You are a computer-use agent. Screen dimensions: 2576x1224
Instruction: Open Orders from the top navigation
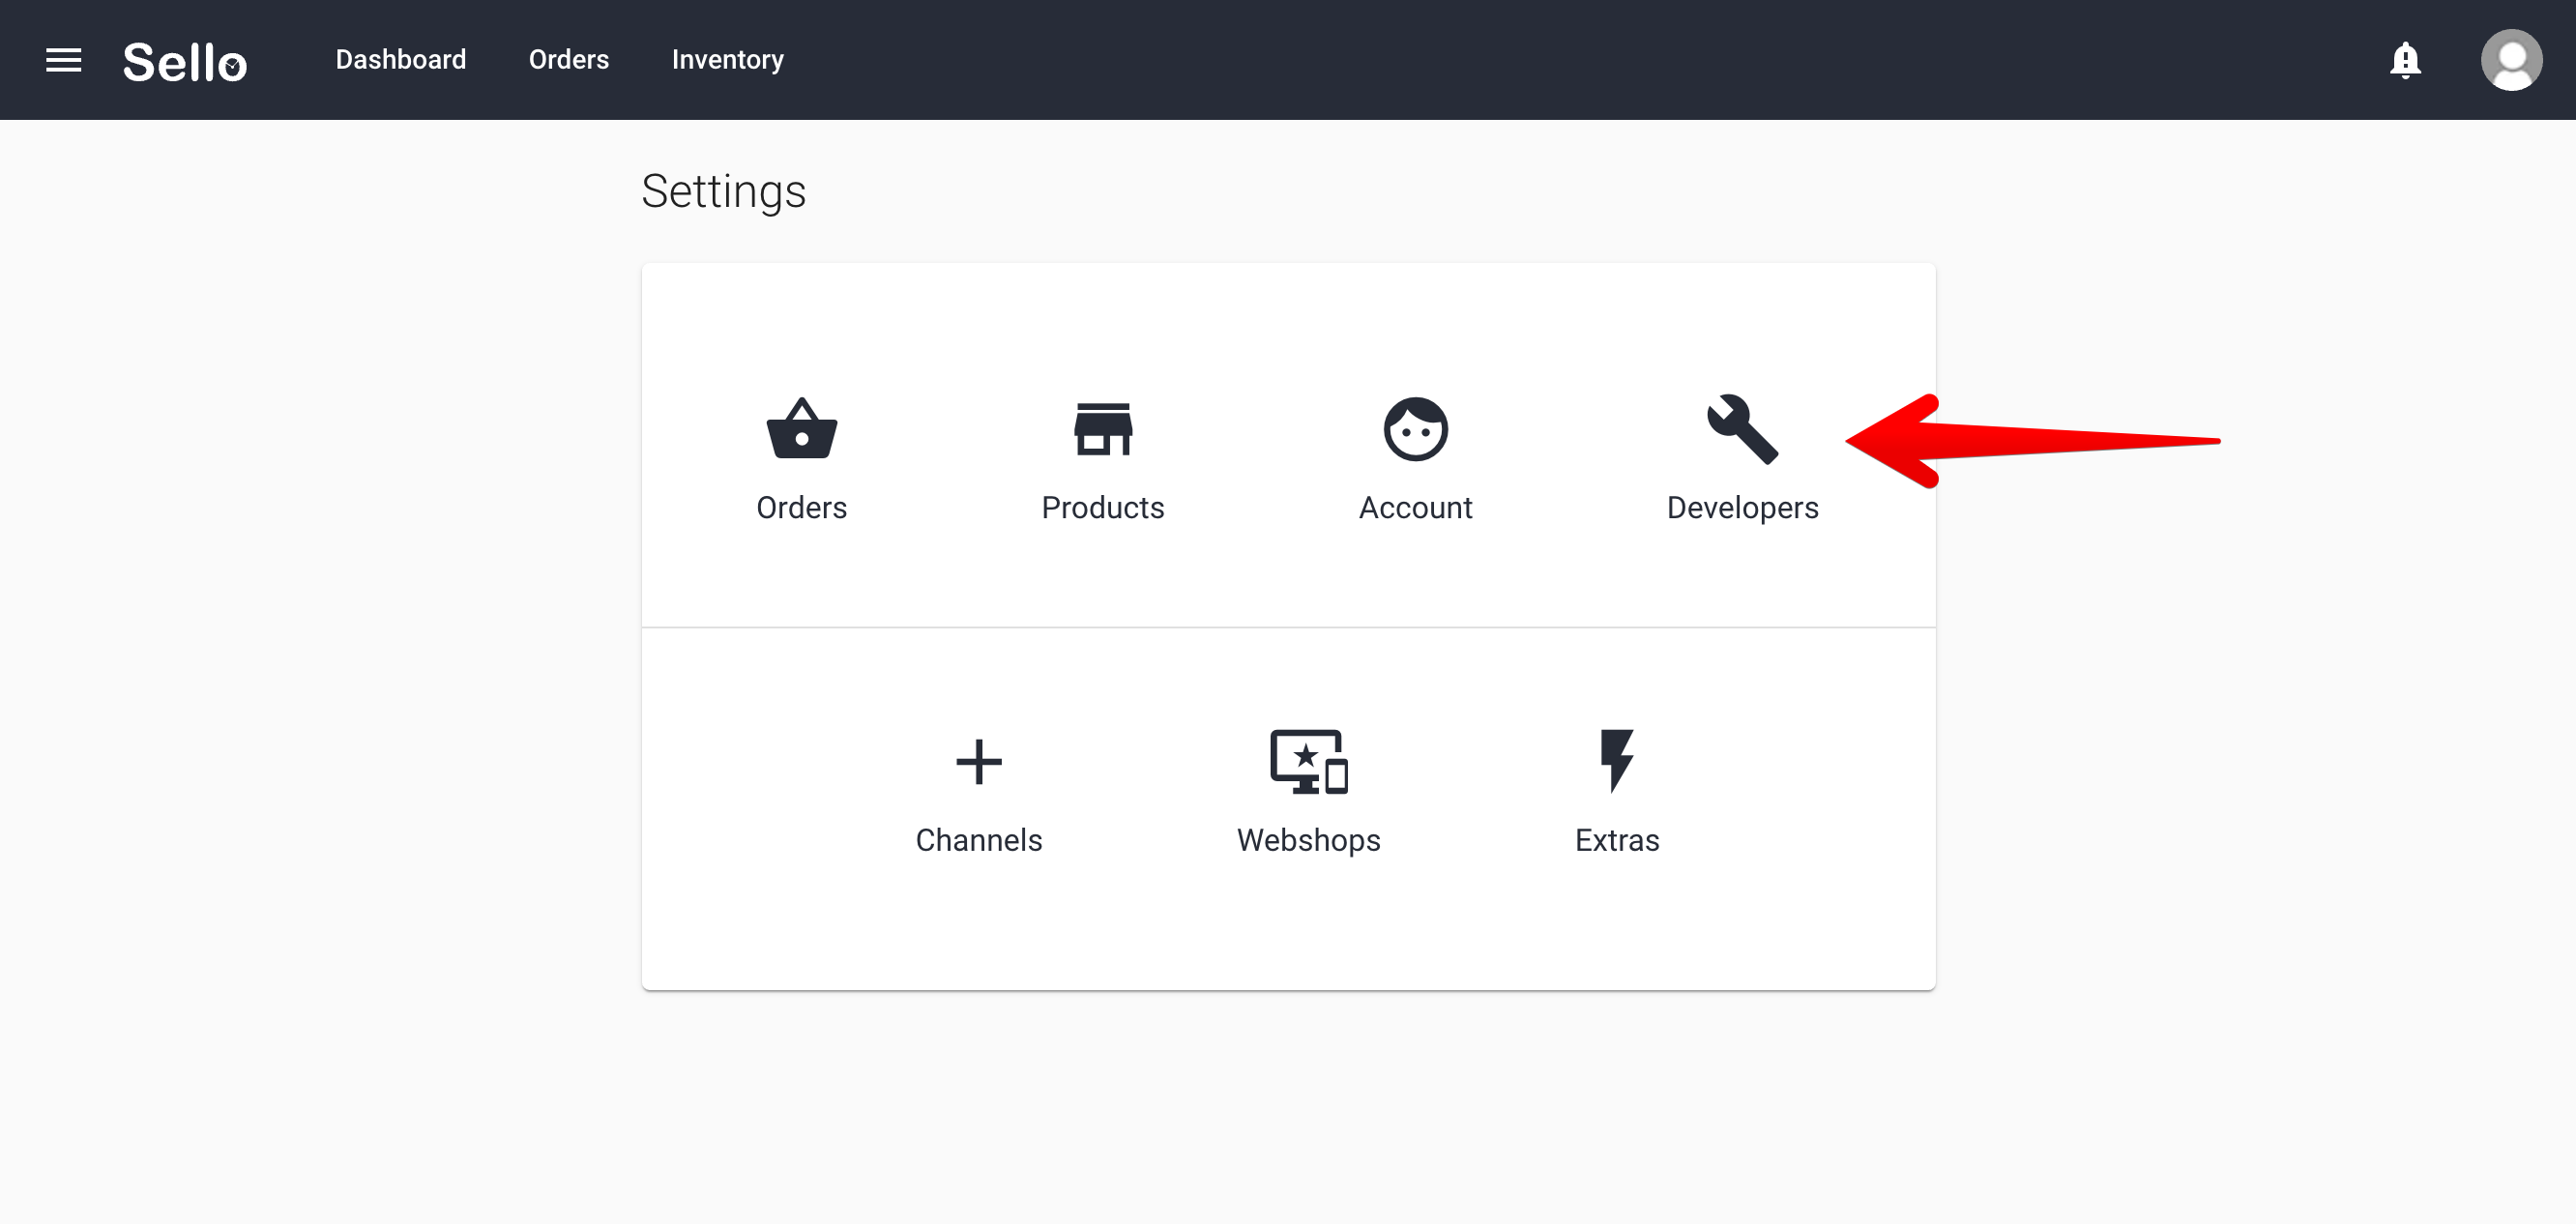[568, 59]
